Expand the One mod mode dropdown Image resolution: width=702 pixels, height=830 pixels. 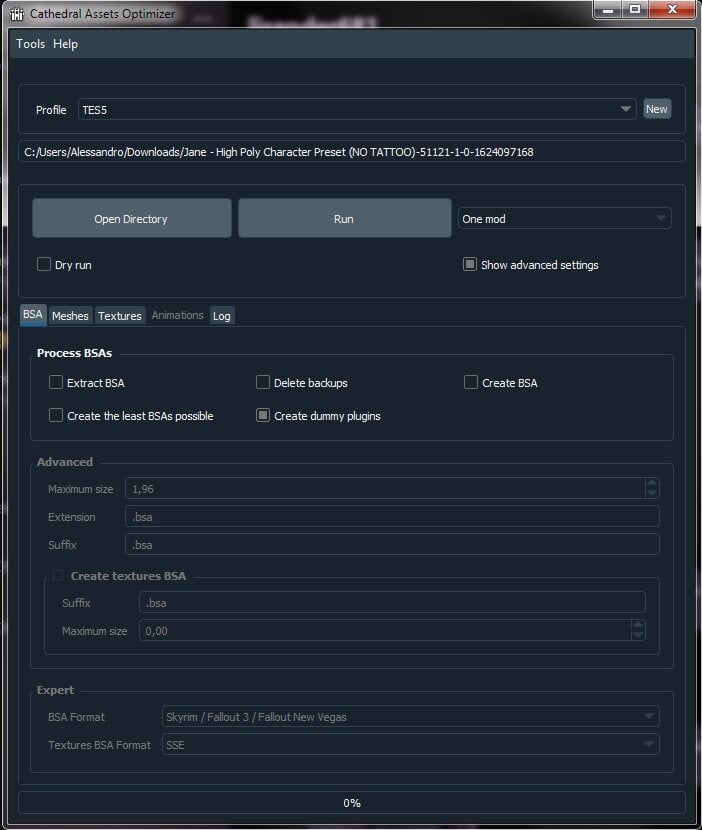coord(564,219)
